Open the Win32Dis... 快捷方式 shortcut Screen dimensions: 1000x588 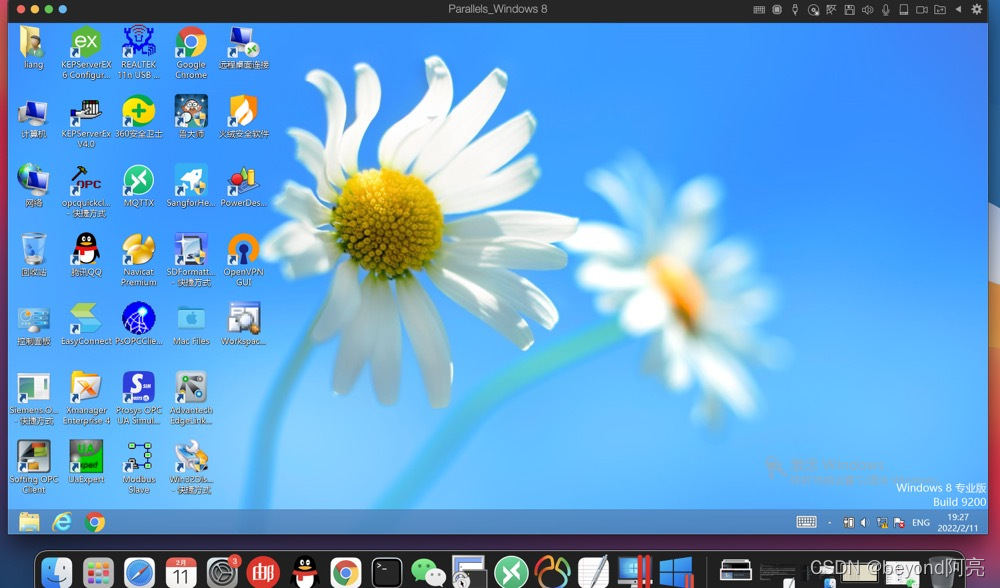coord(191,467)
